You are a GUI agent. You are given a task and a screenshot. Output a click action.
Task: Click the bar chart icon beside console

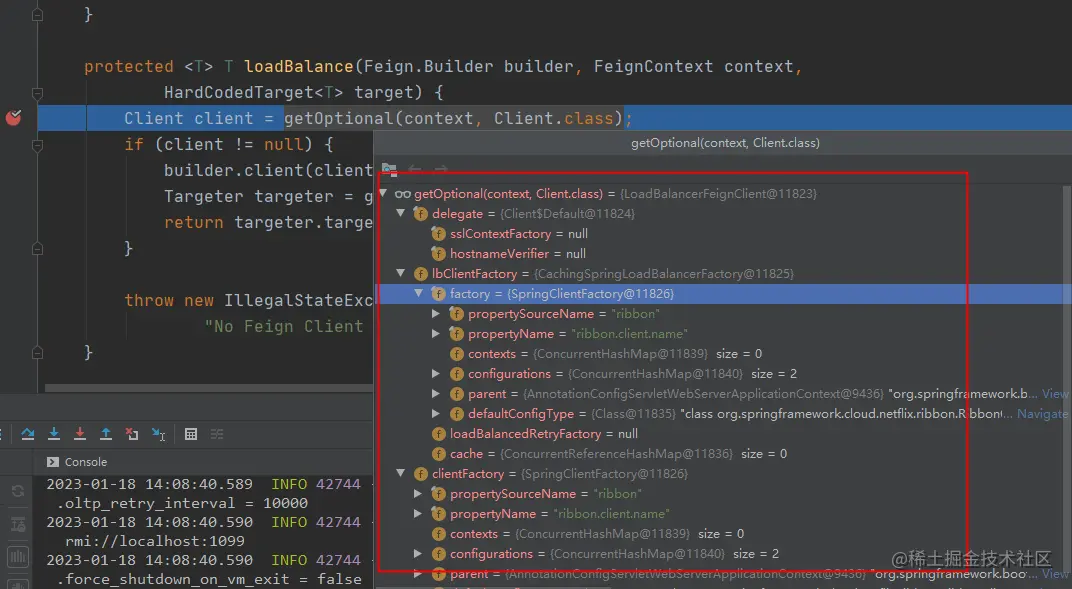(18, 556)
